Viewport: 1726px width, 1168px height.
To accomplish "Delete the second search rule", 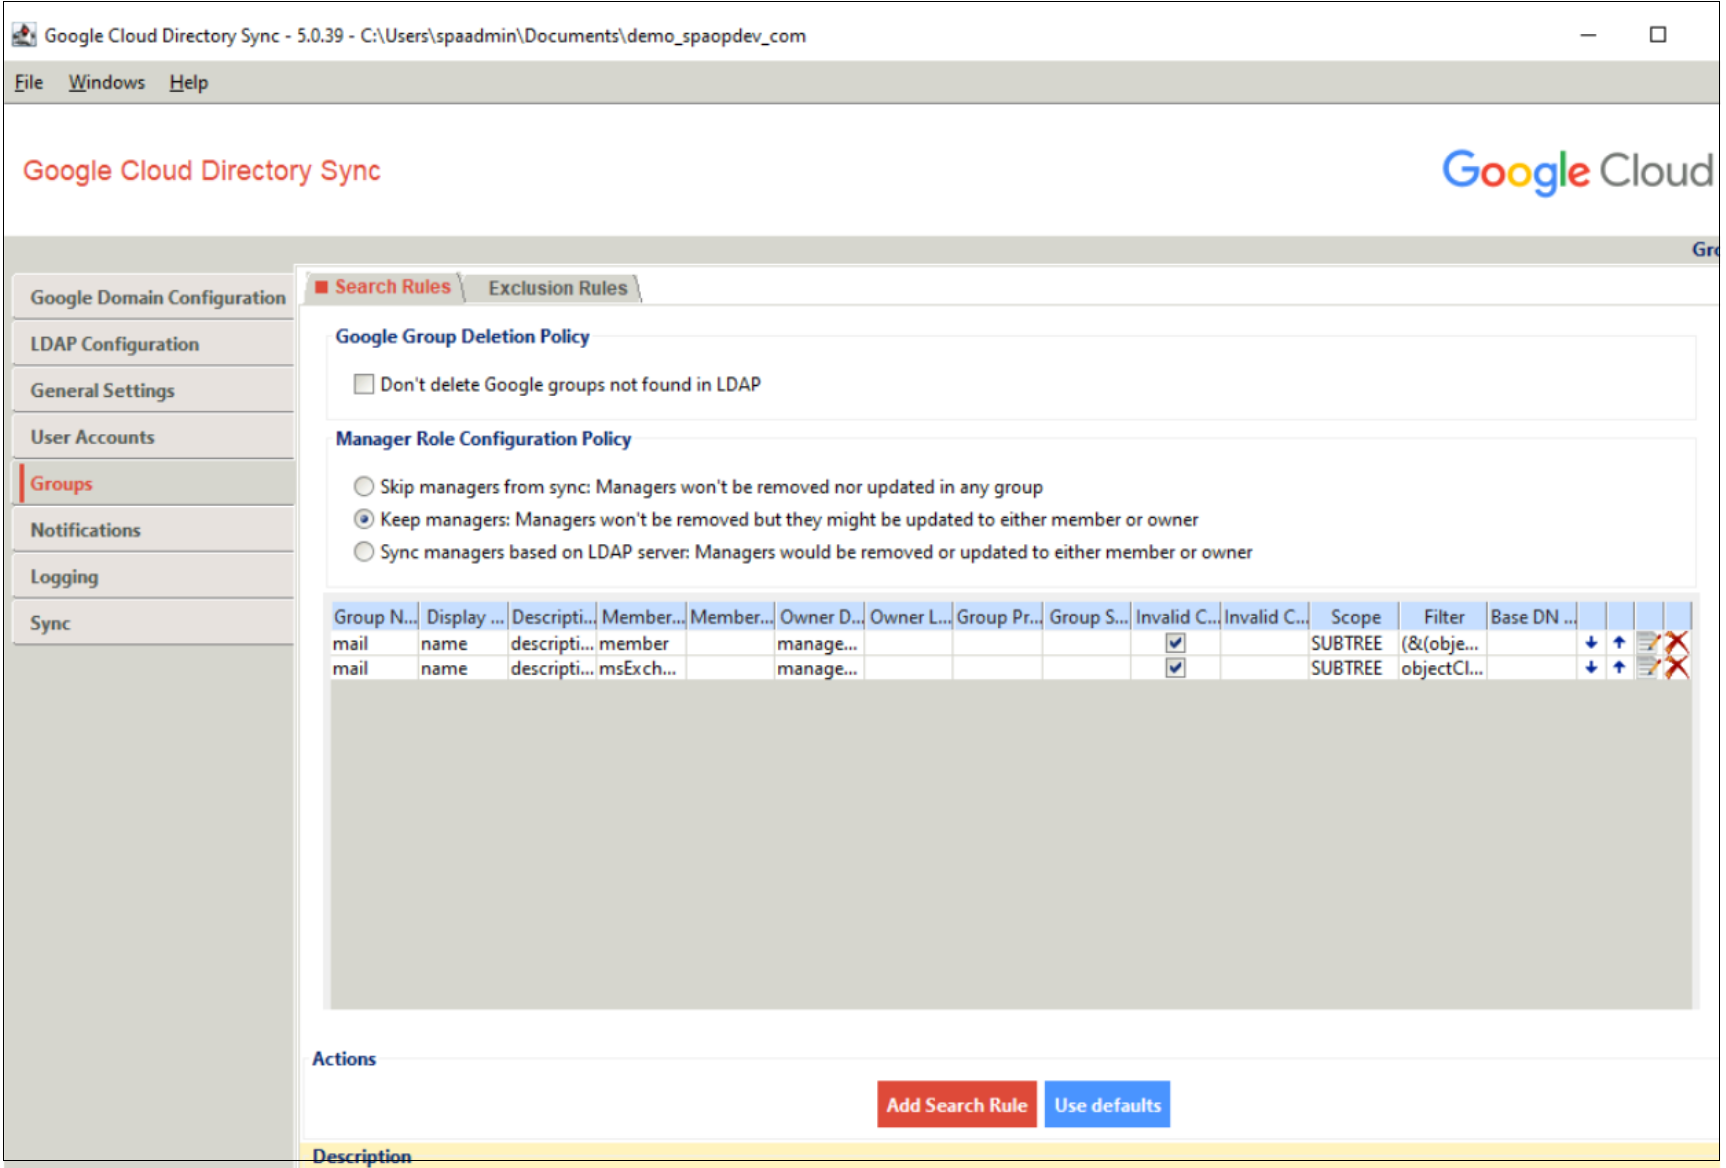I will coord(1677,668).
